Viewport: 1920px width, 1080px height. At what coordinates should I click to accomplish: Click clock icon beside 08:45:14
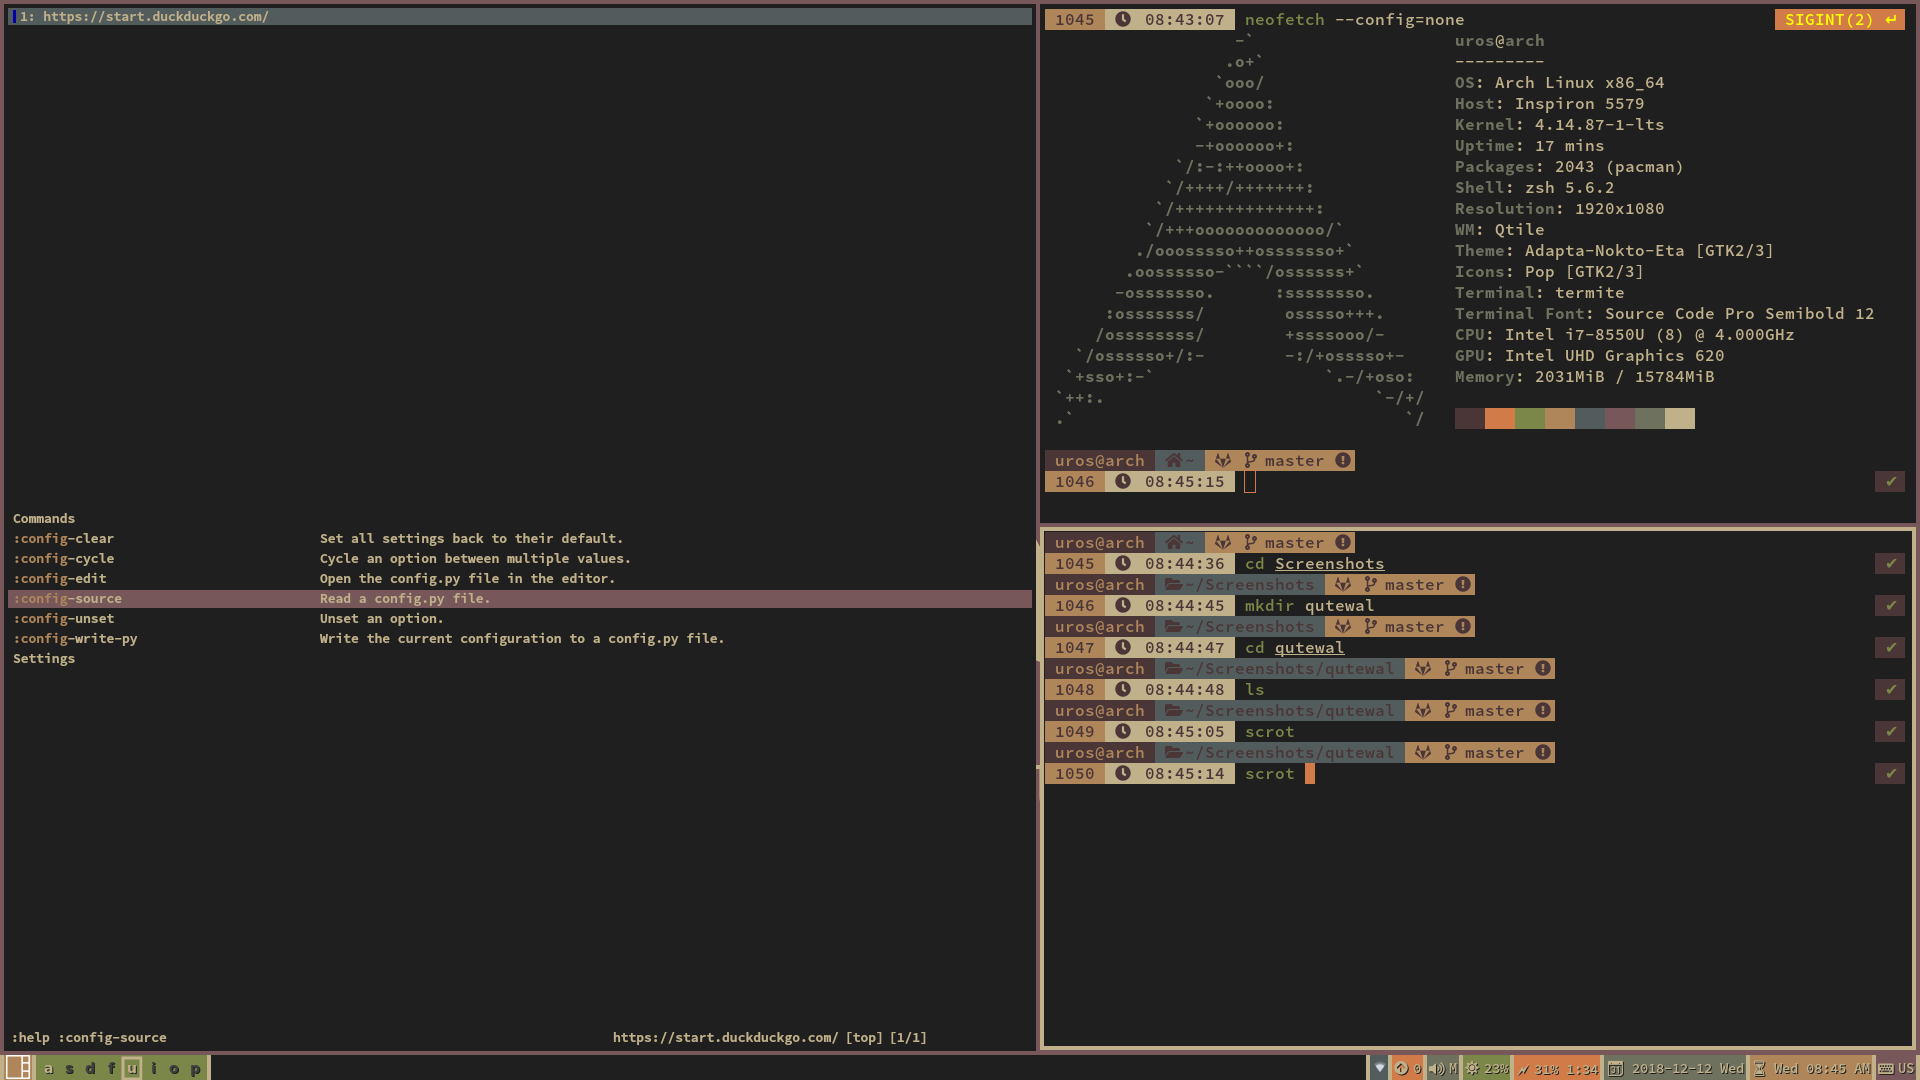coord(1123,773)
